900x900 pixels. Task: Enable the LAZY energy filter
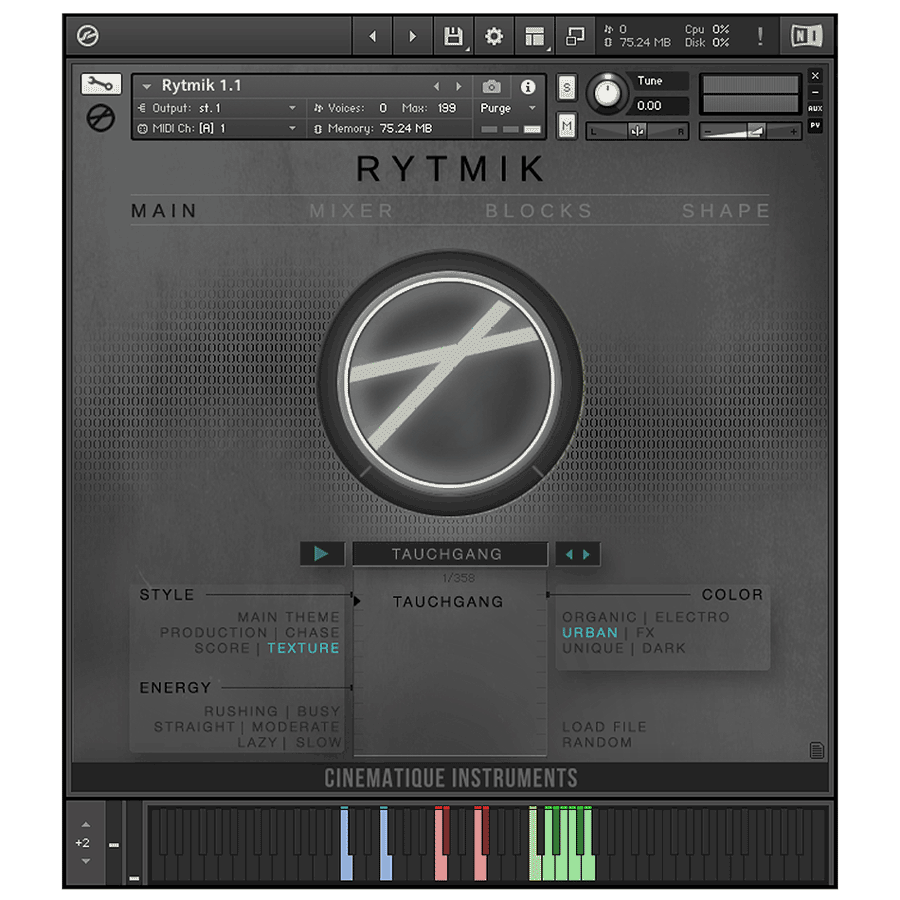tap(258, 742)
